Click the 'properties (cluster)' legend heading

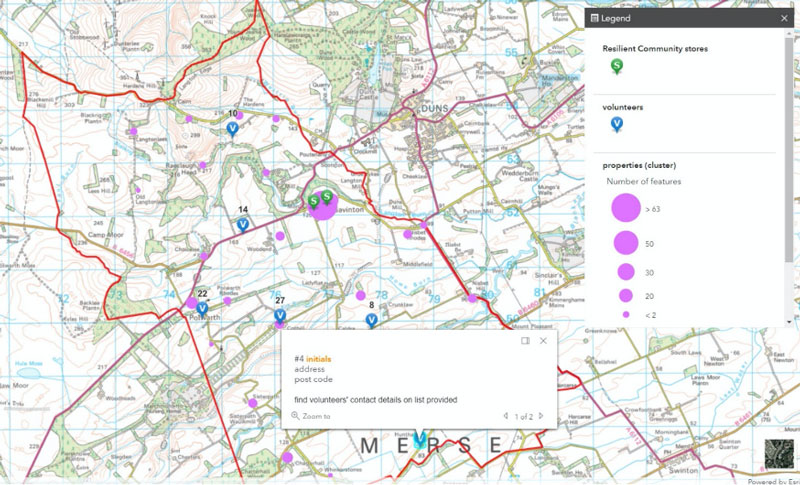pyautogui.click(x=639, y=166)
